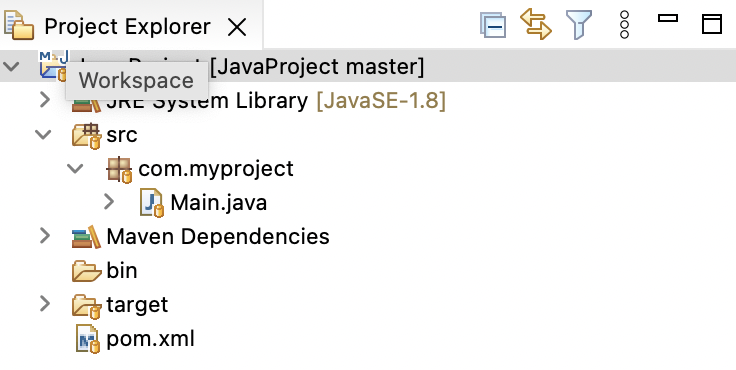The width and height of the screenshot is (736, 370).
Task: Toggle Link with Editor arrows icon
Action: pos(536,24)
